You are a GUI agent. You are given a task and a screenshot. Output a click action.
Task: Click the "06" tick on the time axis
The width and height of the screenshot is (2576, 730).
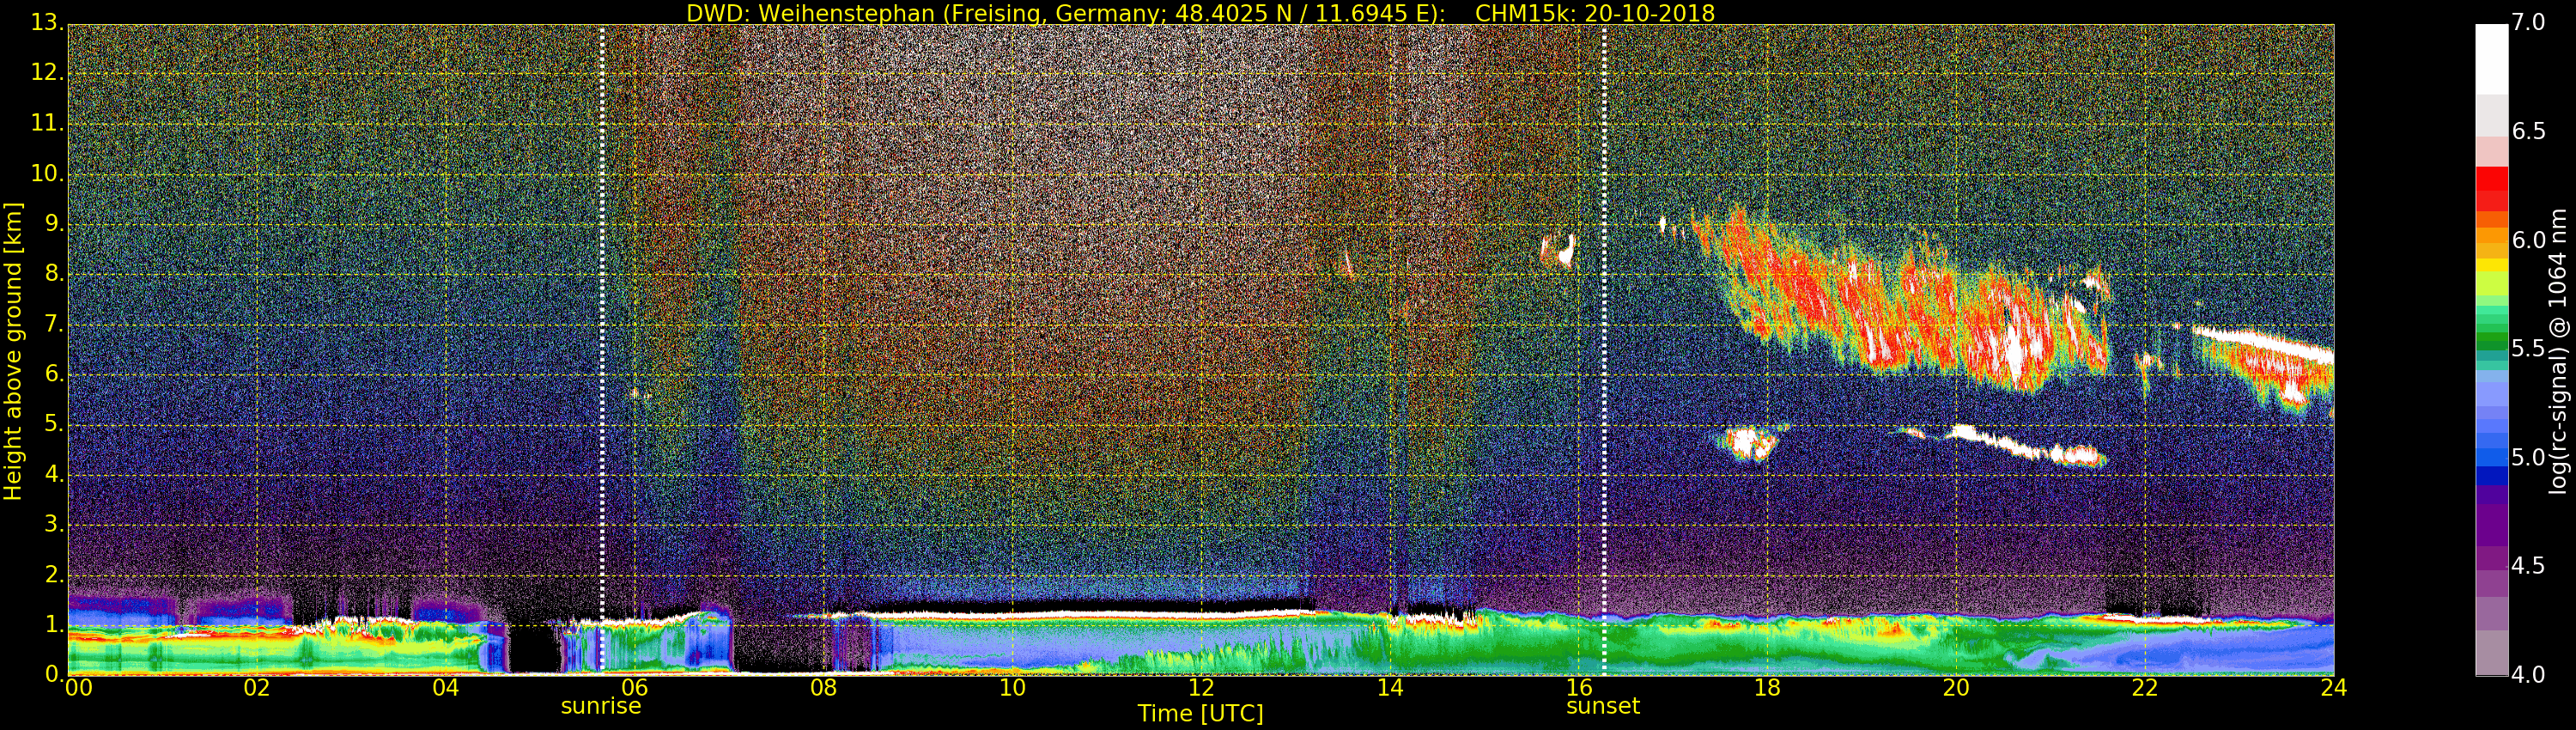pos(635,688)
